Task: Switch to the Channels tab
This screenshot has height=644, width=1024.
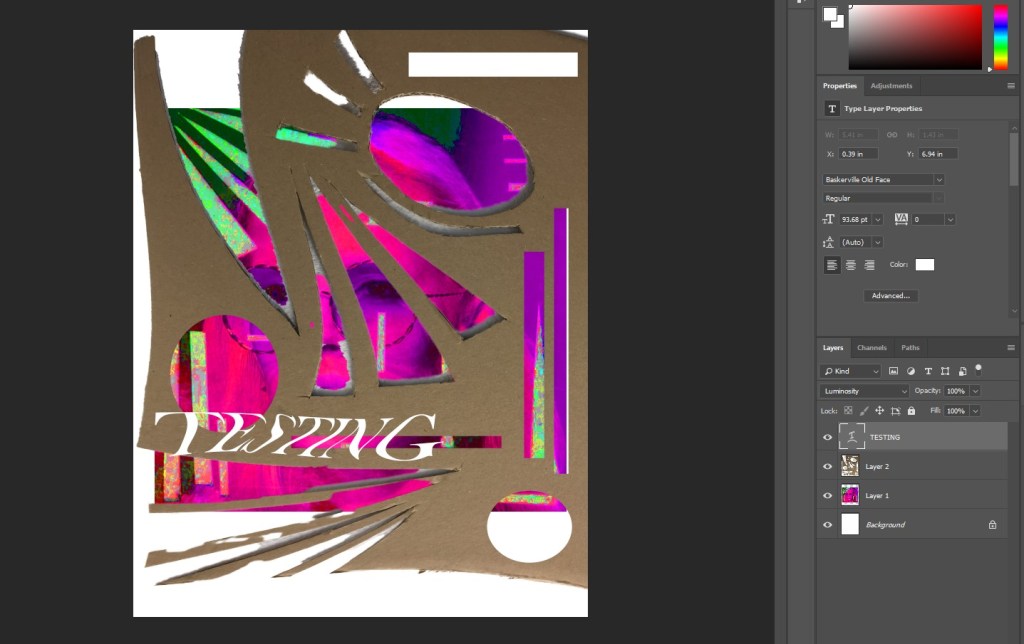Action: coord(871,348)
